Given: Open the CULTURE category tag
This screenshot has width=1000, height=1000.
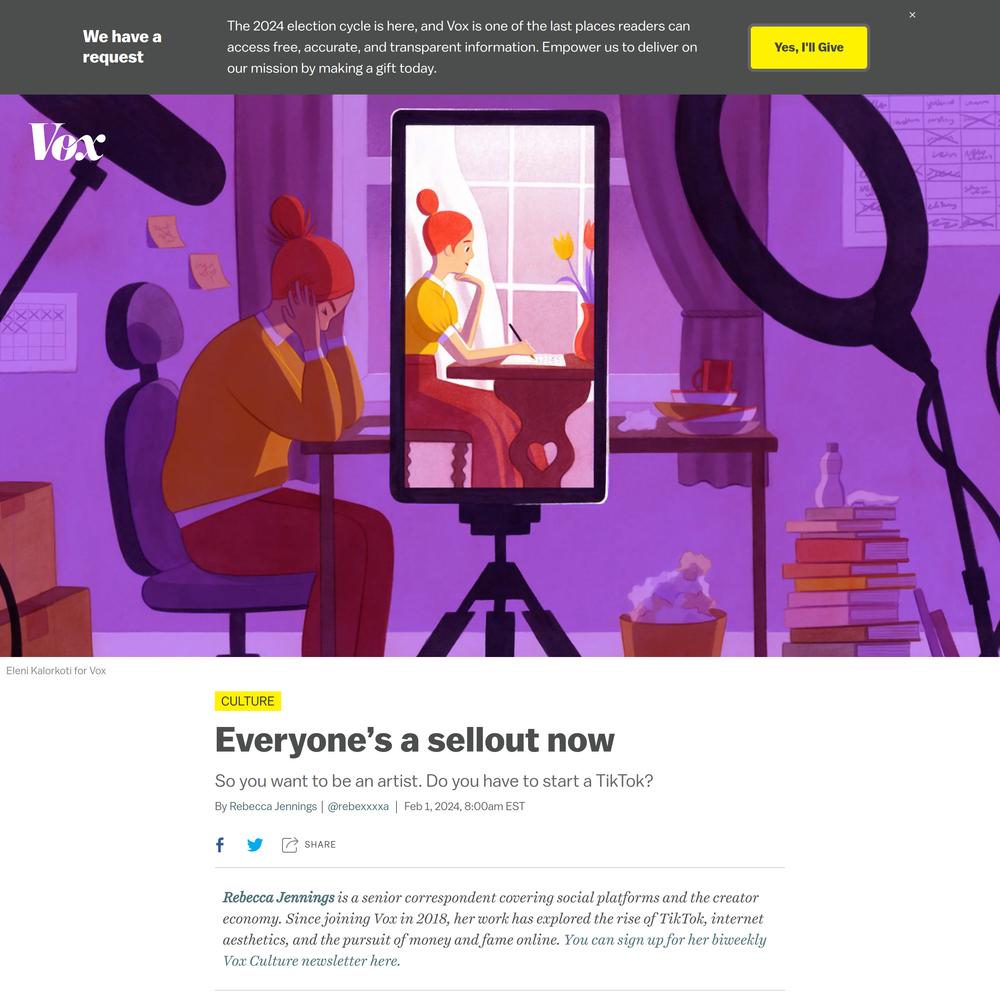Looking at the screenshot, I should pos(247,701).
